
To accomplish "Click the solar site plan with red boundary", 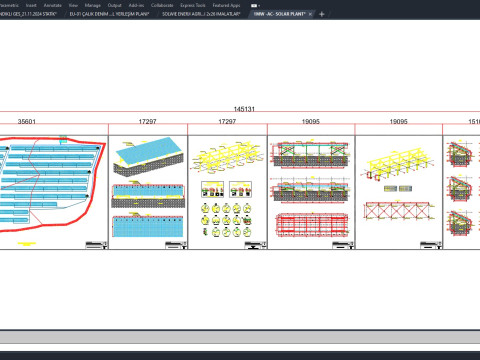I will pyautogui.click(x=53, y=184).
